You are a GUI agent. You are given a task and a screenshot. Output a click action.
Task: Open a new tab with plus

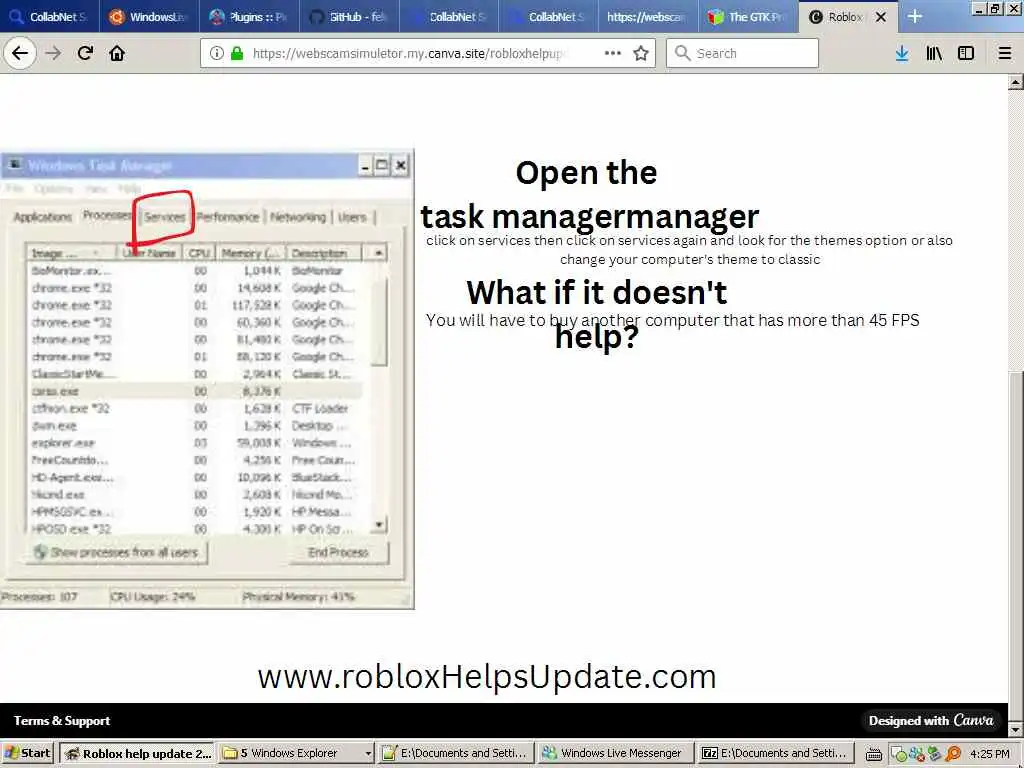[915, 16]
